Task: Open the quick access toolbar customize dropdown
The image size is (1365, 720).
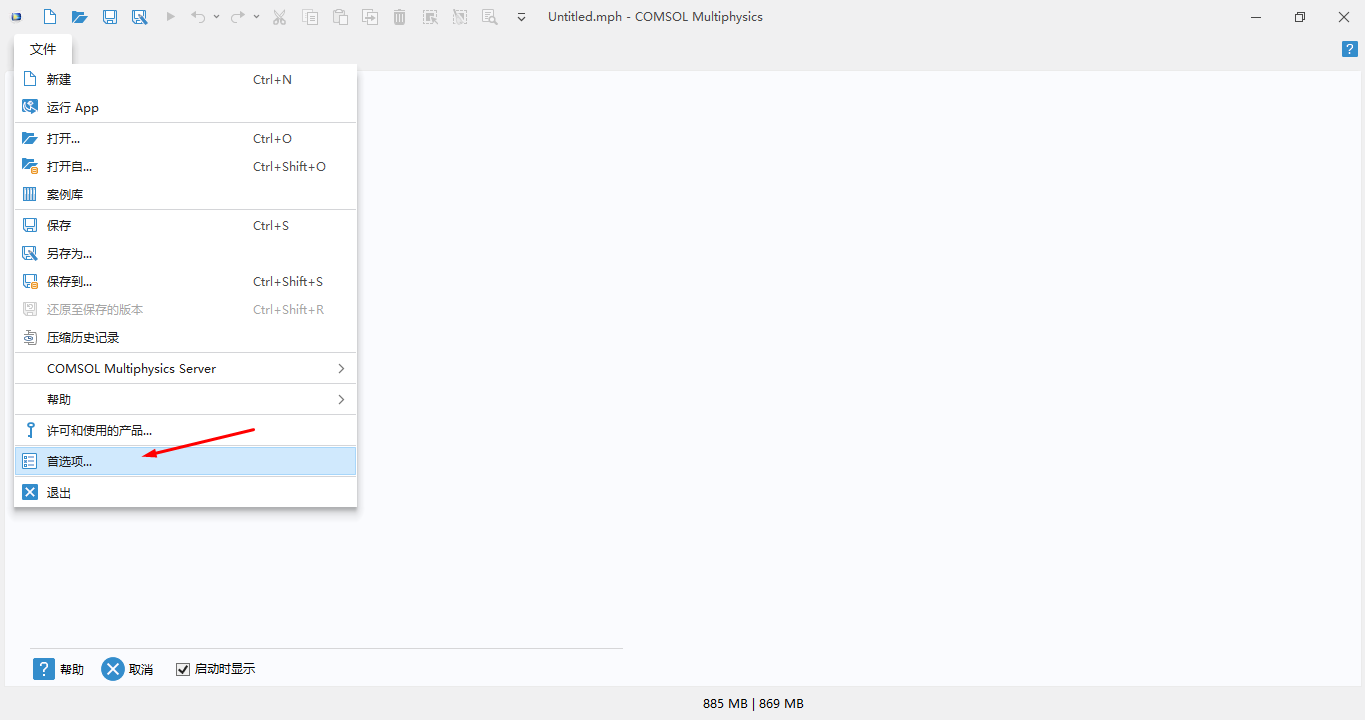Action: (x=521, y=17)
